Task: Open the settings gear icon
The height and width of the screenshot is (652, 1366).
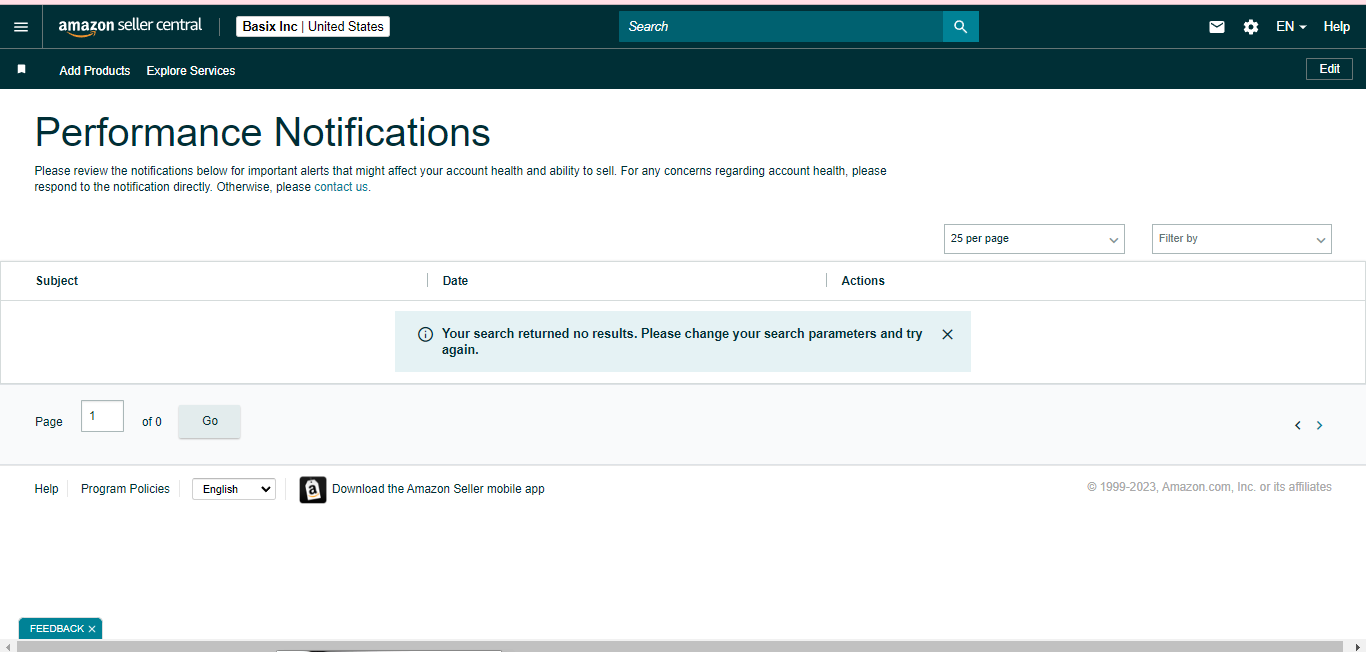Action: click(x=1251, y=27)
